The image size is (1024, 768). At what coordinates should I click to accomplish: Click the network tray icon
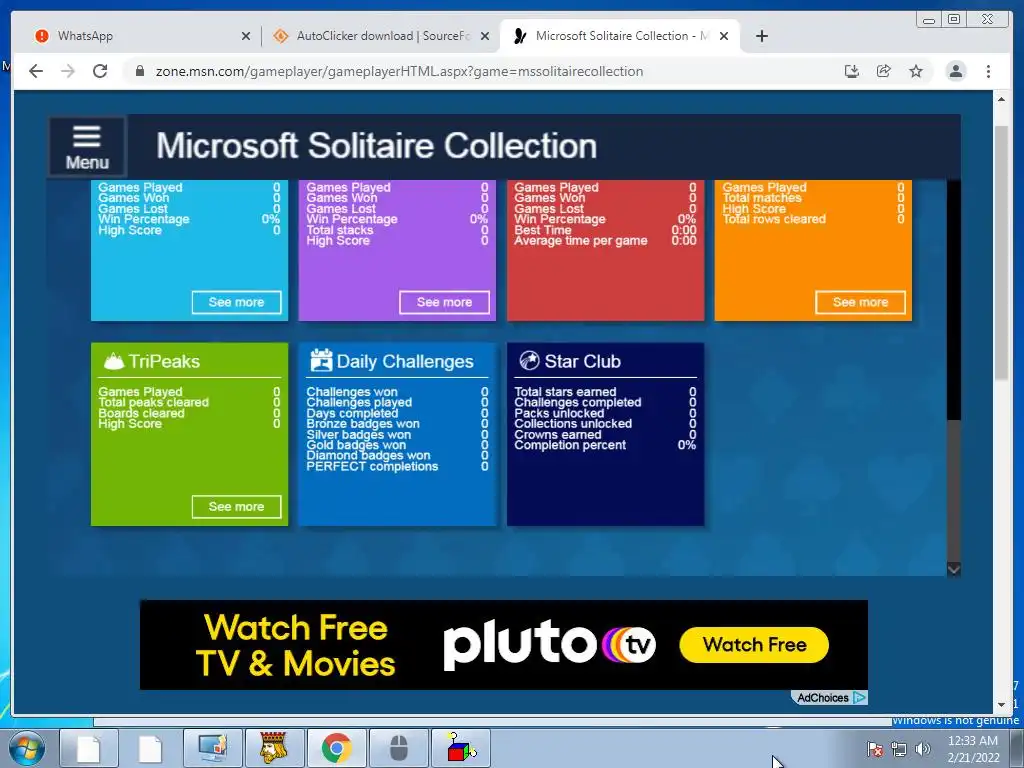899,749
